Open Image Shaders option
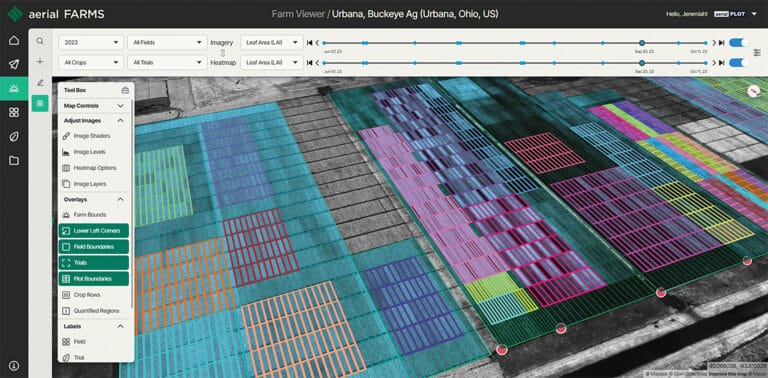This screenshot has width=768, height=378. tap(92, 136)
